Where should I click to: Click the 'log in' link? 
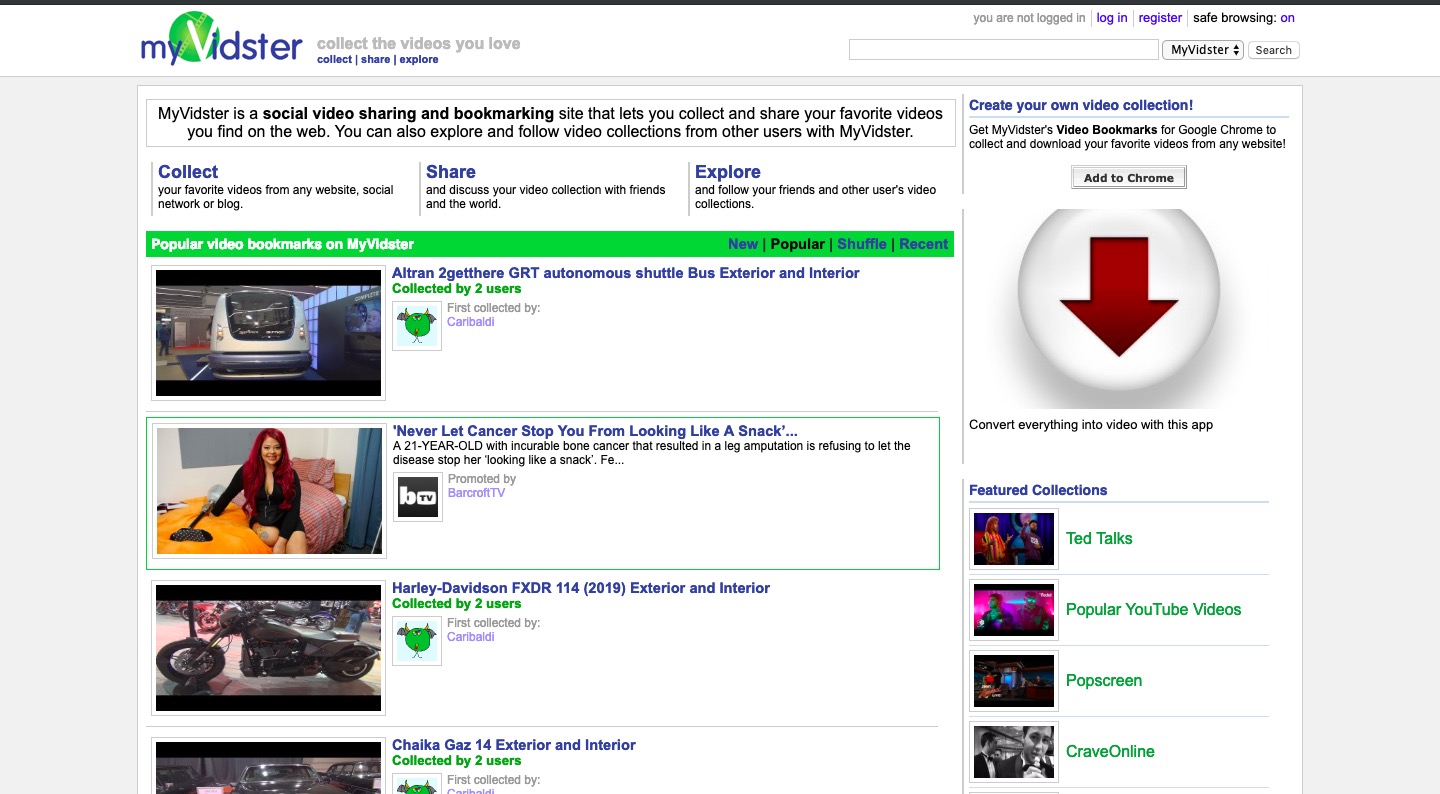tap(1112, 18)
